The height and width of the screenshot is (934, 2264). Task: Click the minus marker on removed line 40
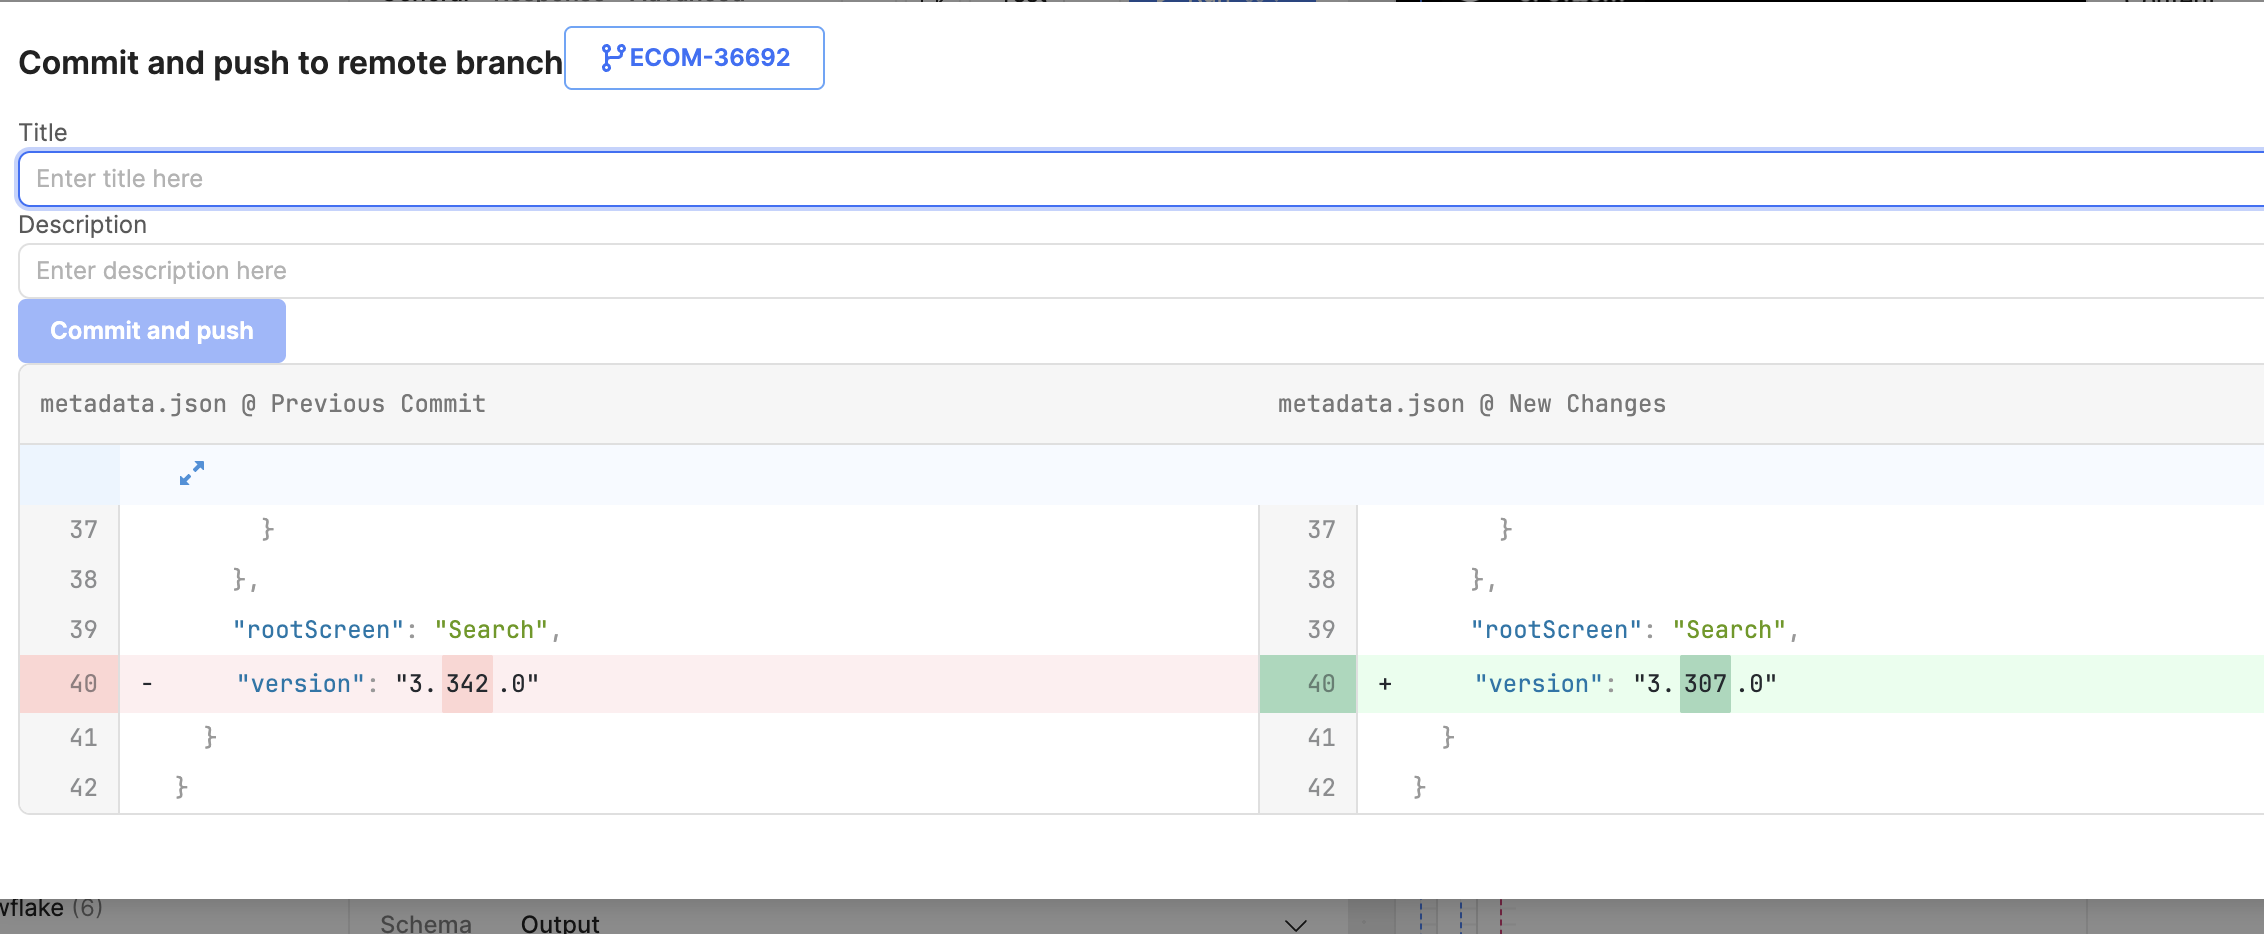(147, 684)
